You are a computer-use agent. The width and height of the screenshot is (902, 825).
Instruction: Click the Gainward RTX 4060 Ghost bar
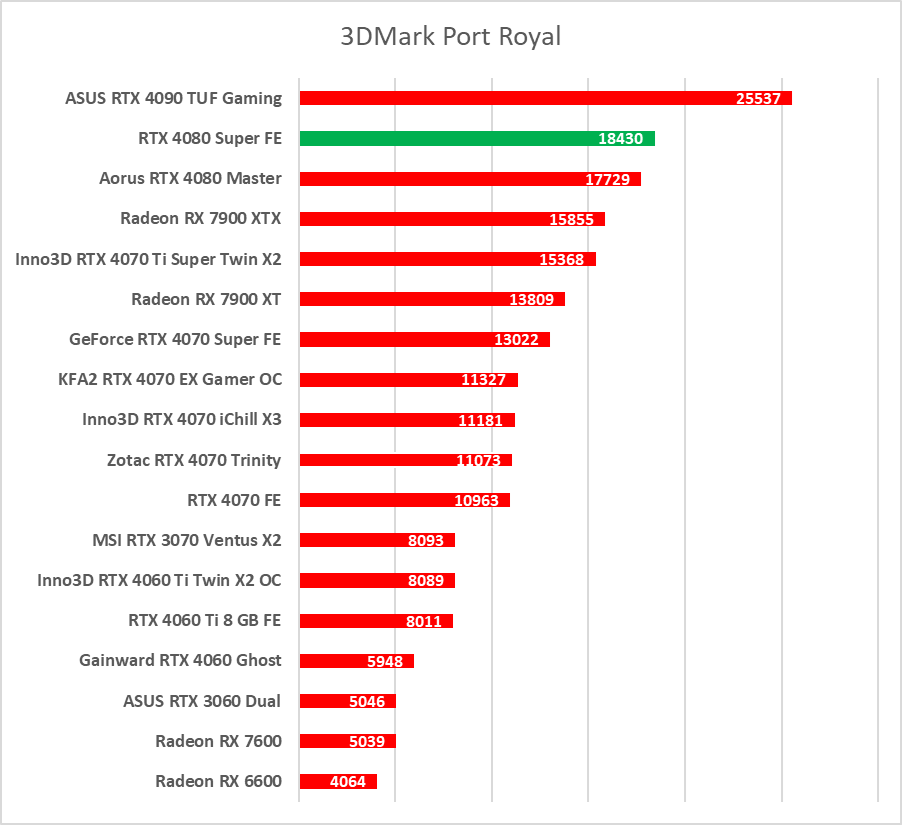330,661
